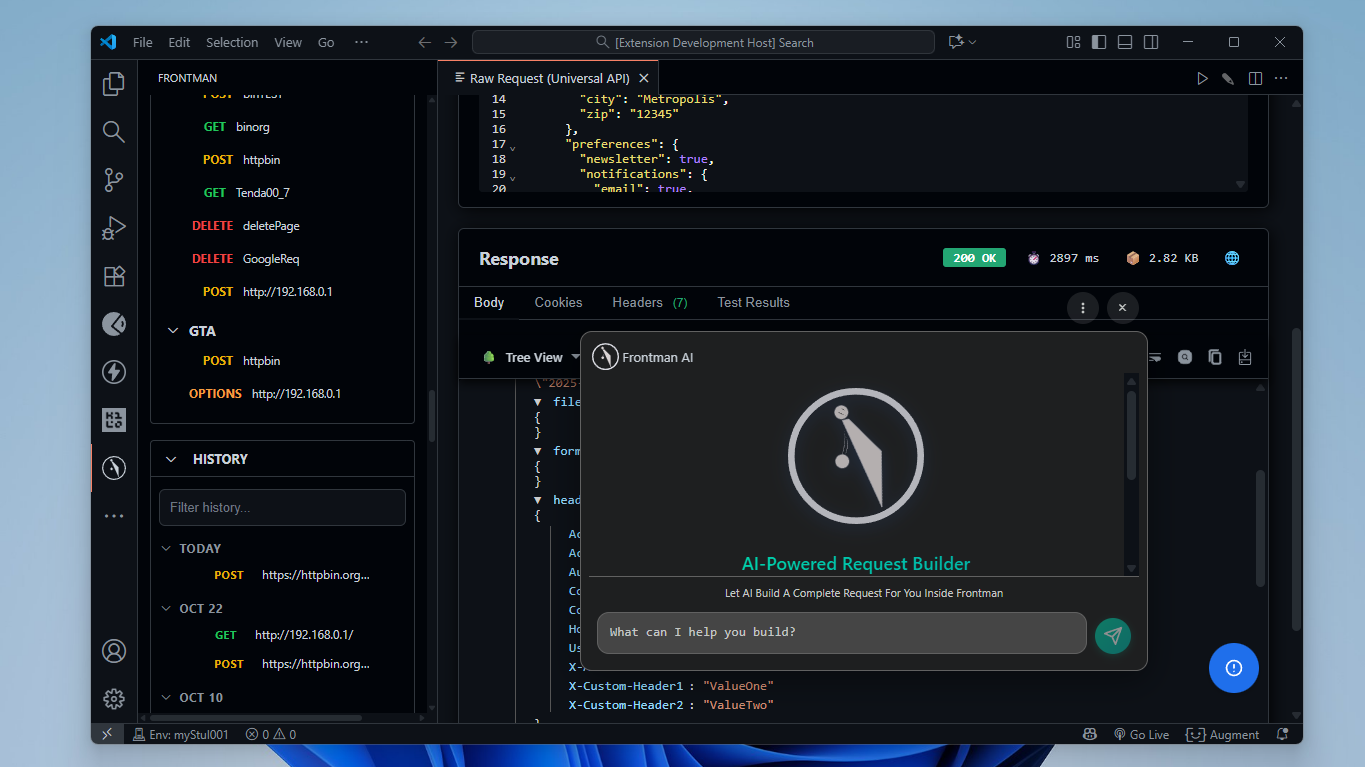1365x767 pixels.
Task: Switch to the Test Results tab
Action: point(753,302)
